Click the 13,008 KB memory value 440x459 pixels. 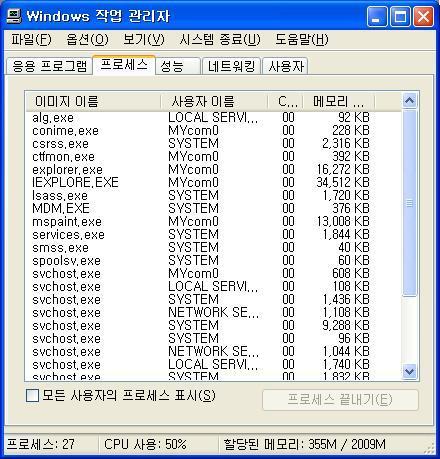pyautogui.click(x=343, y=221)
